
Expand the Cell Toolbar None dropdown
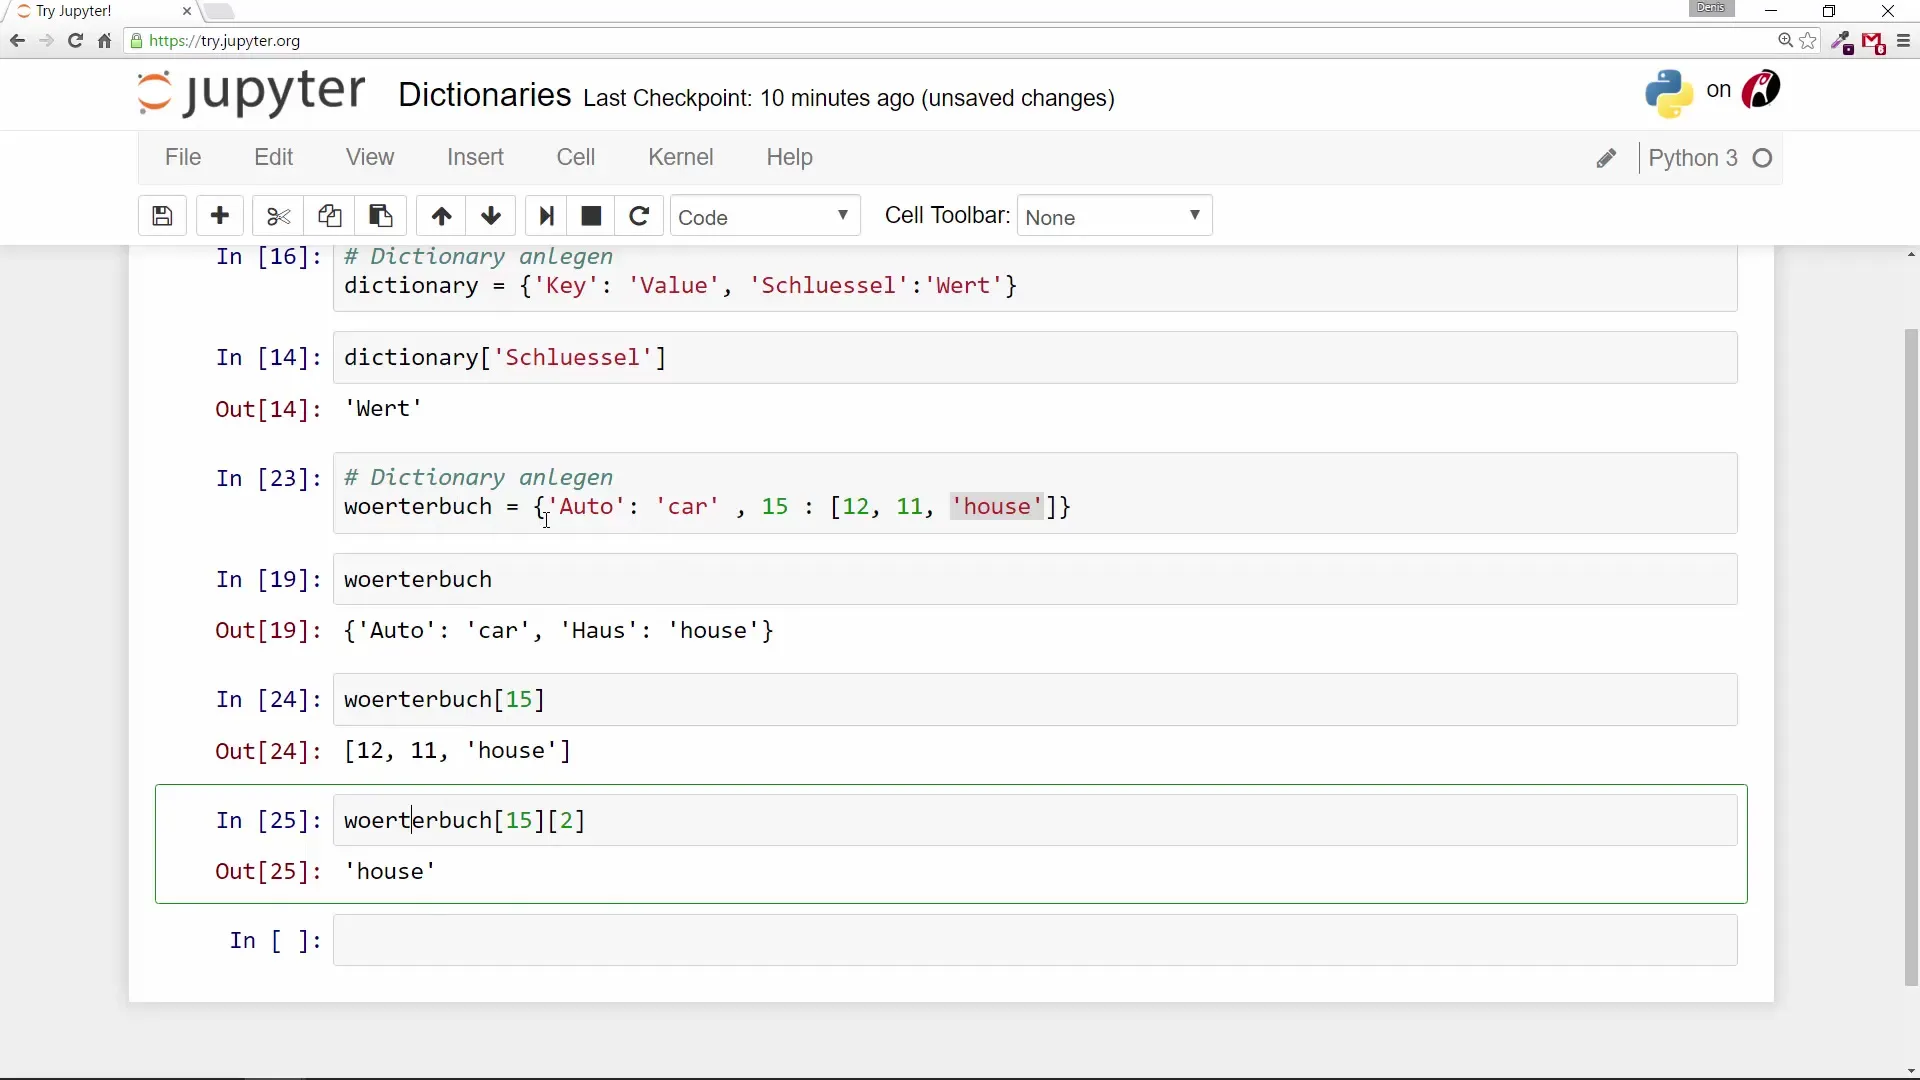pos(1114,217)
